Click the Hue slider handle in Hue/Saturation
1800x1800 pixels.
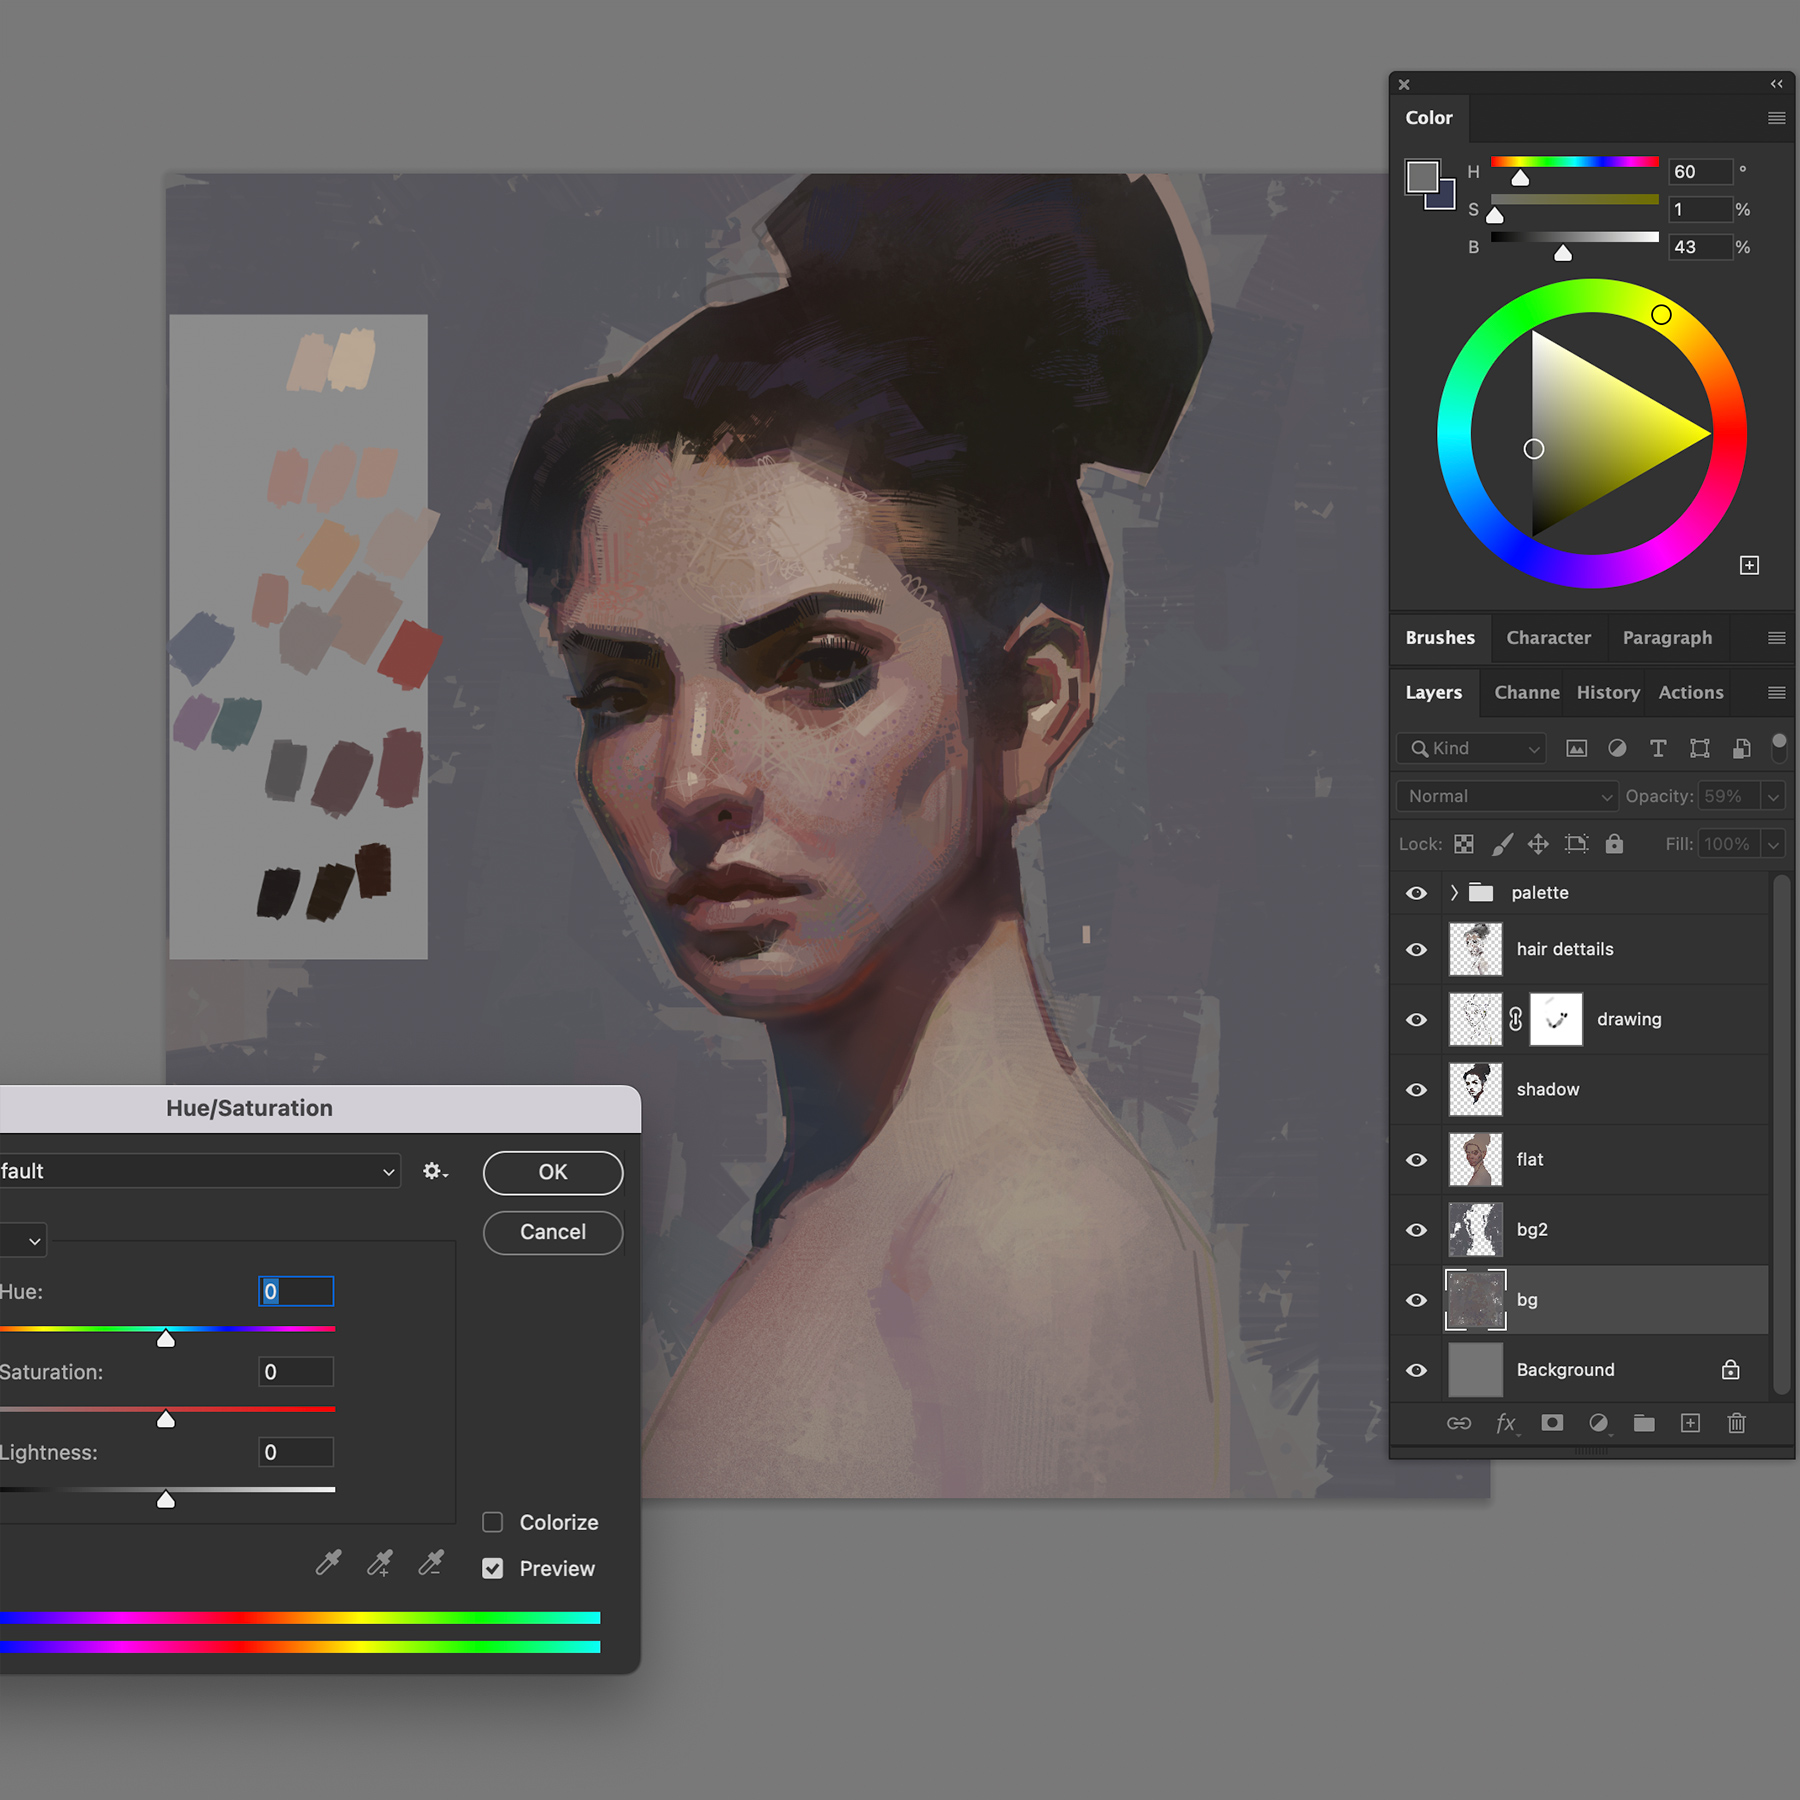166,1339
